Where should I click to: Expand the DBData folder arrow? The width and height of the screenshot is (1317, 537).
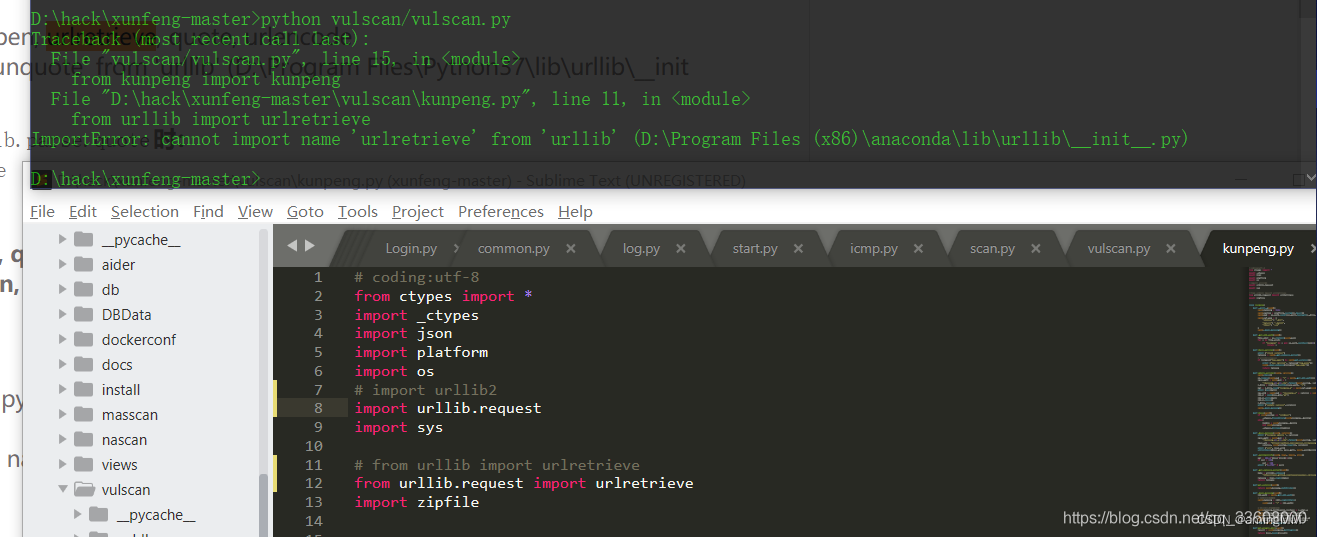[x=63, y=315]
